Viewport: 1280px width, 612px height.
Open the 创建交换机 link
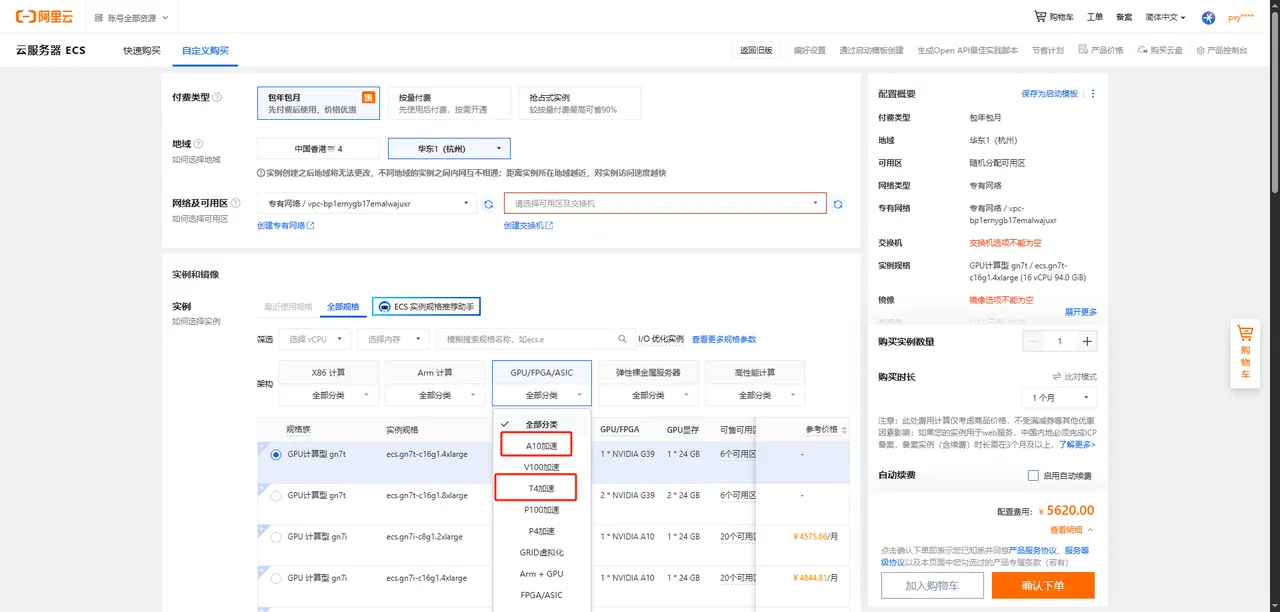pyautogui.click(x=528, y=226)
